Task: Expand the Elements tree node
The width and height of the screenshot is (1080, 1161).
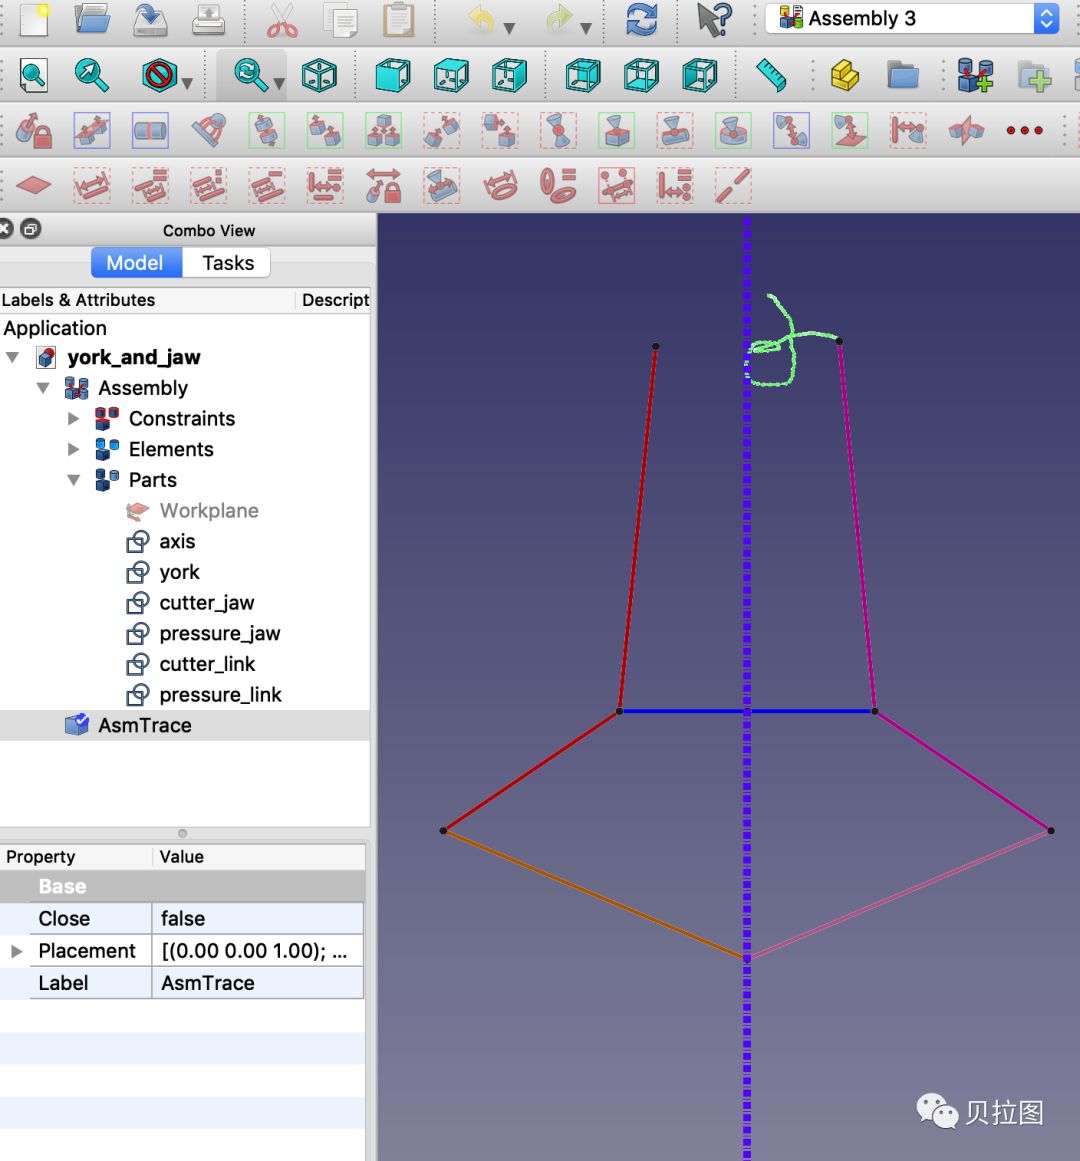Action: 73,449
